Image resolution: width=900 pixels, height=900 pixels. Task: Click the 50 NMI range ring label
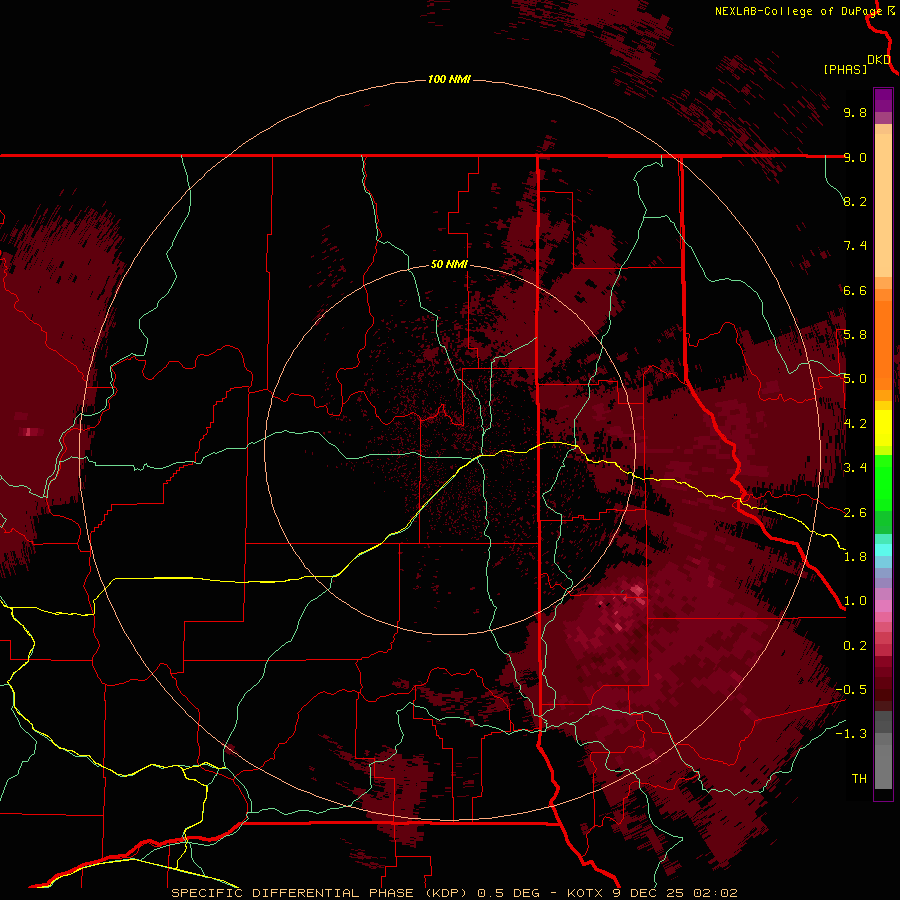pyautogui.click(x=449, y=264)
